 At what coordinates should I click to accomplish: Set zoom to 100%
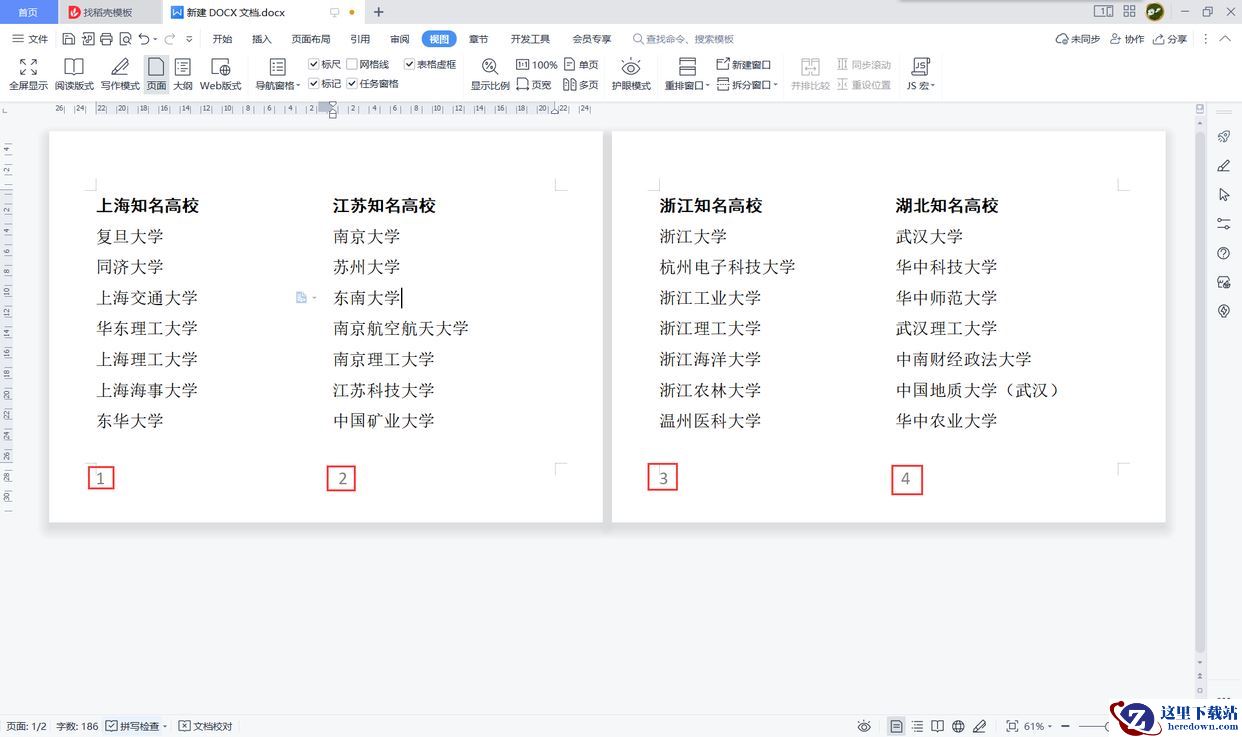537,65
